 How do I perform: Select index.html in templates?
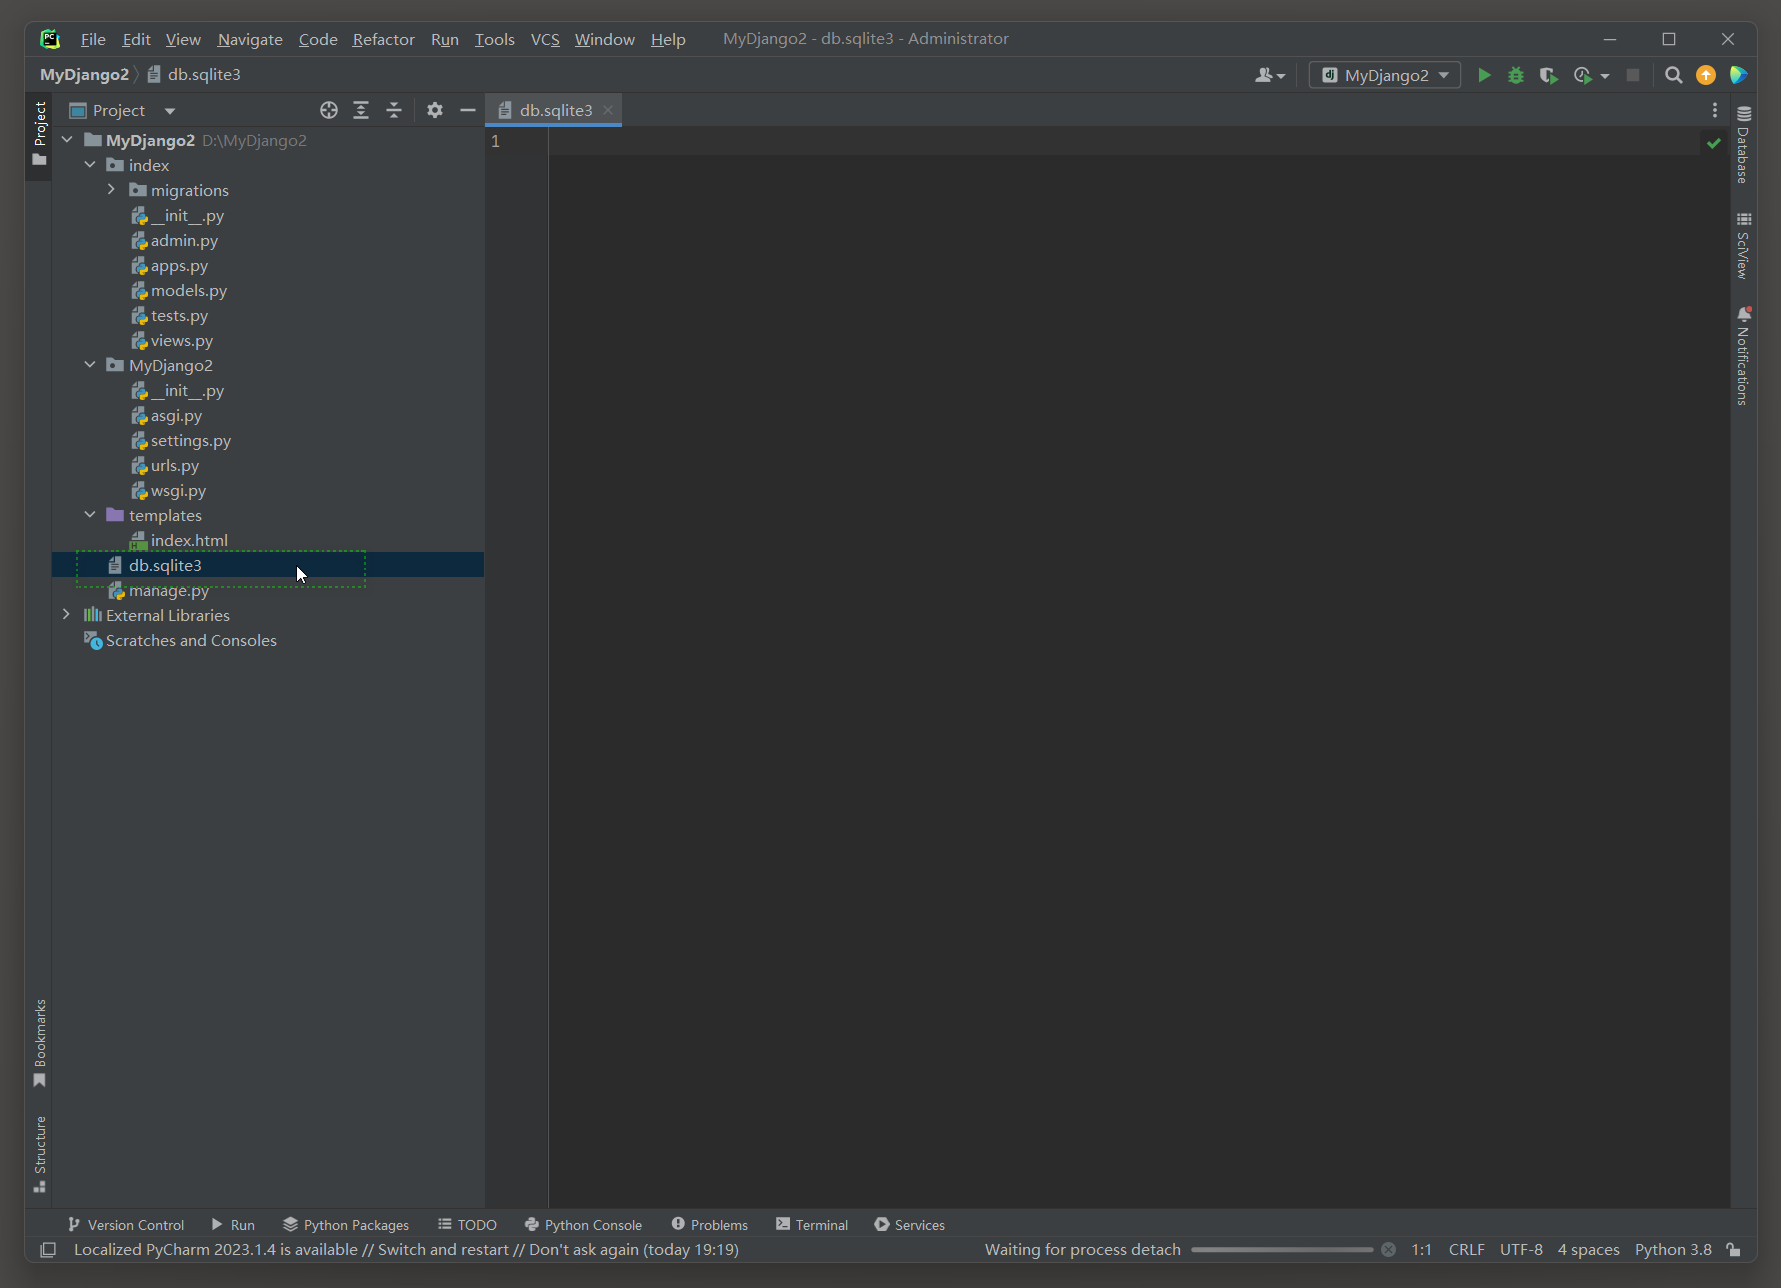coord(189,540)
